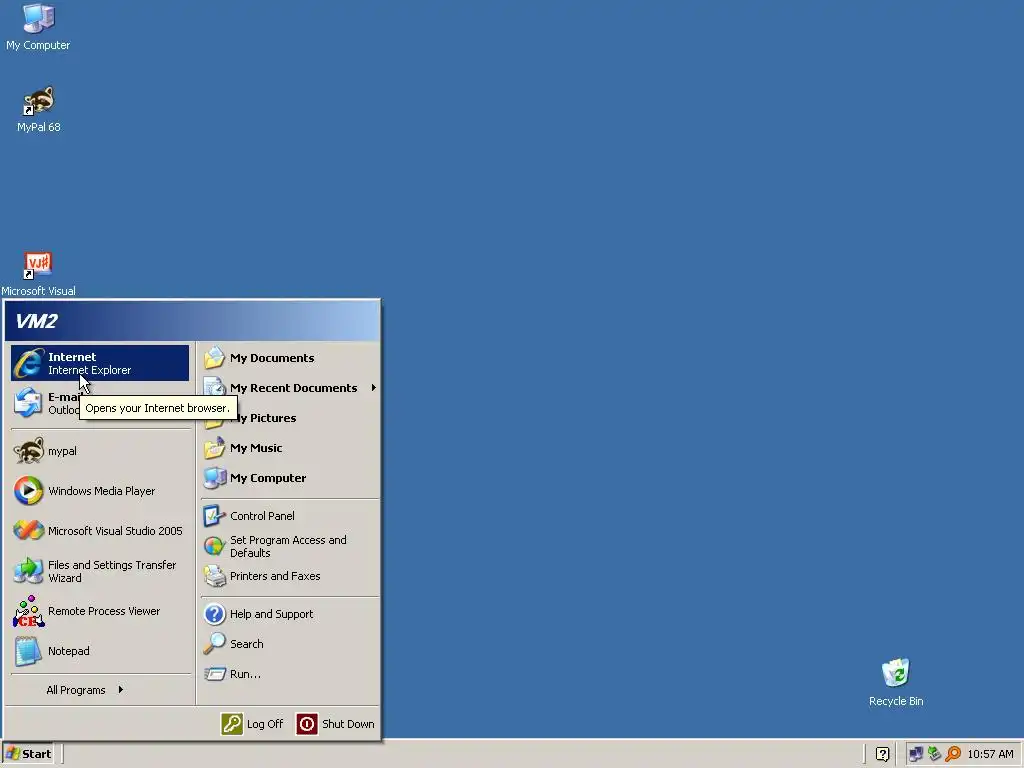Open My Music folder
The width and height of the screenshot is (1024, 768).
click(x=290, y=448)
